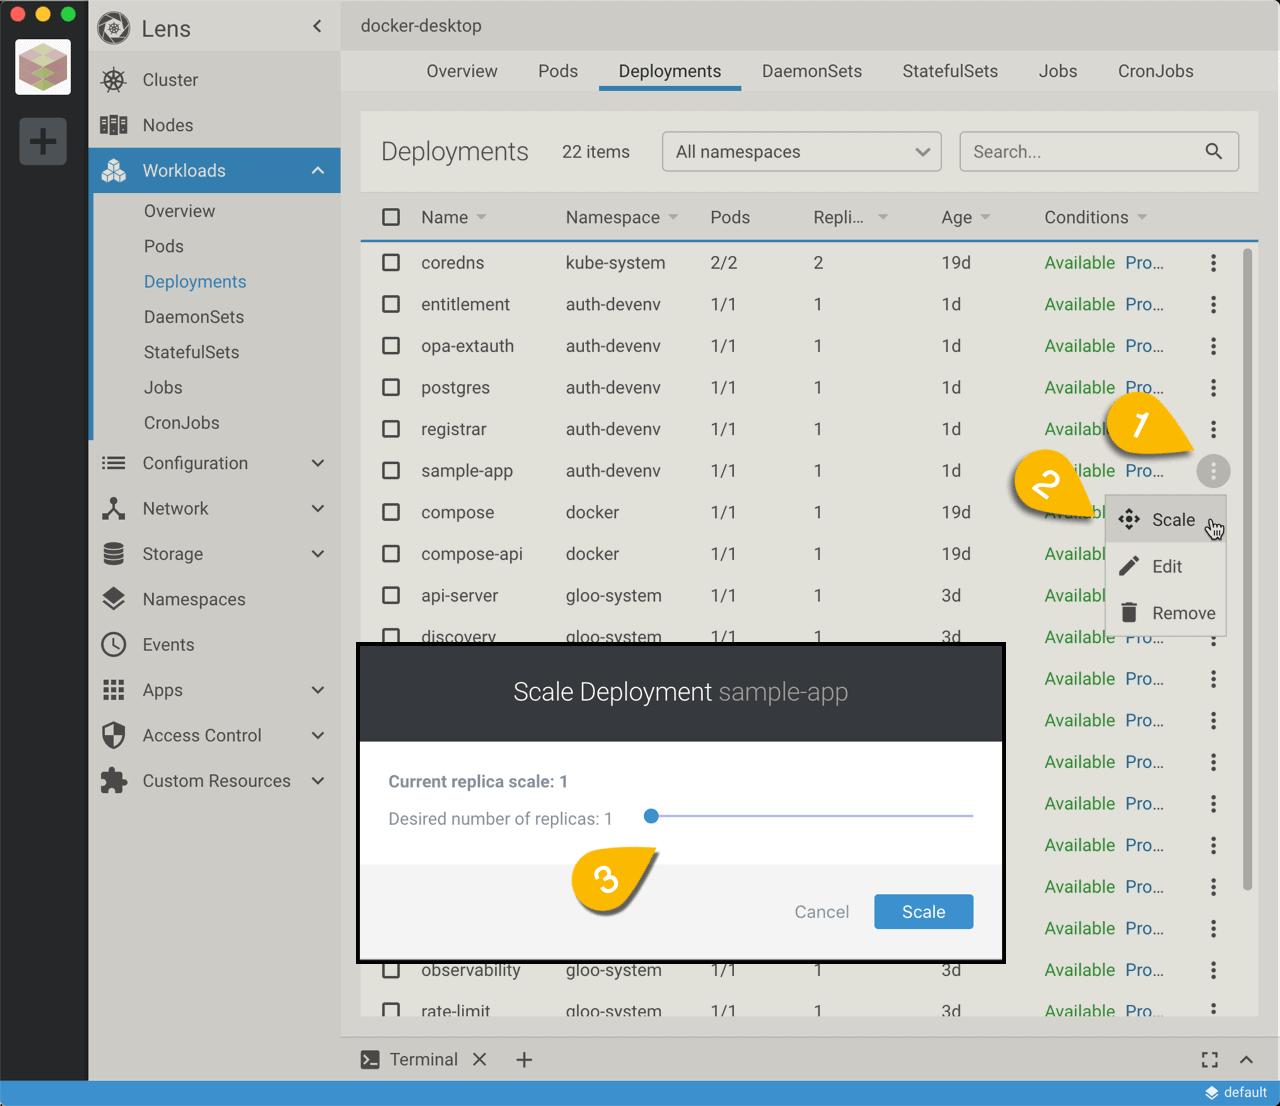1280x1106 pixels.
Task: Check the registrar deployment checkbox
Action: click(x=391, y=429)
